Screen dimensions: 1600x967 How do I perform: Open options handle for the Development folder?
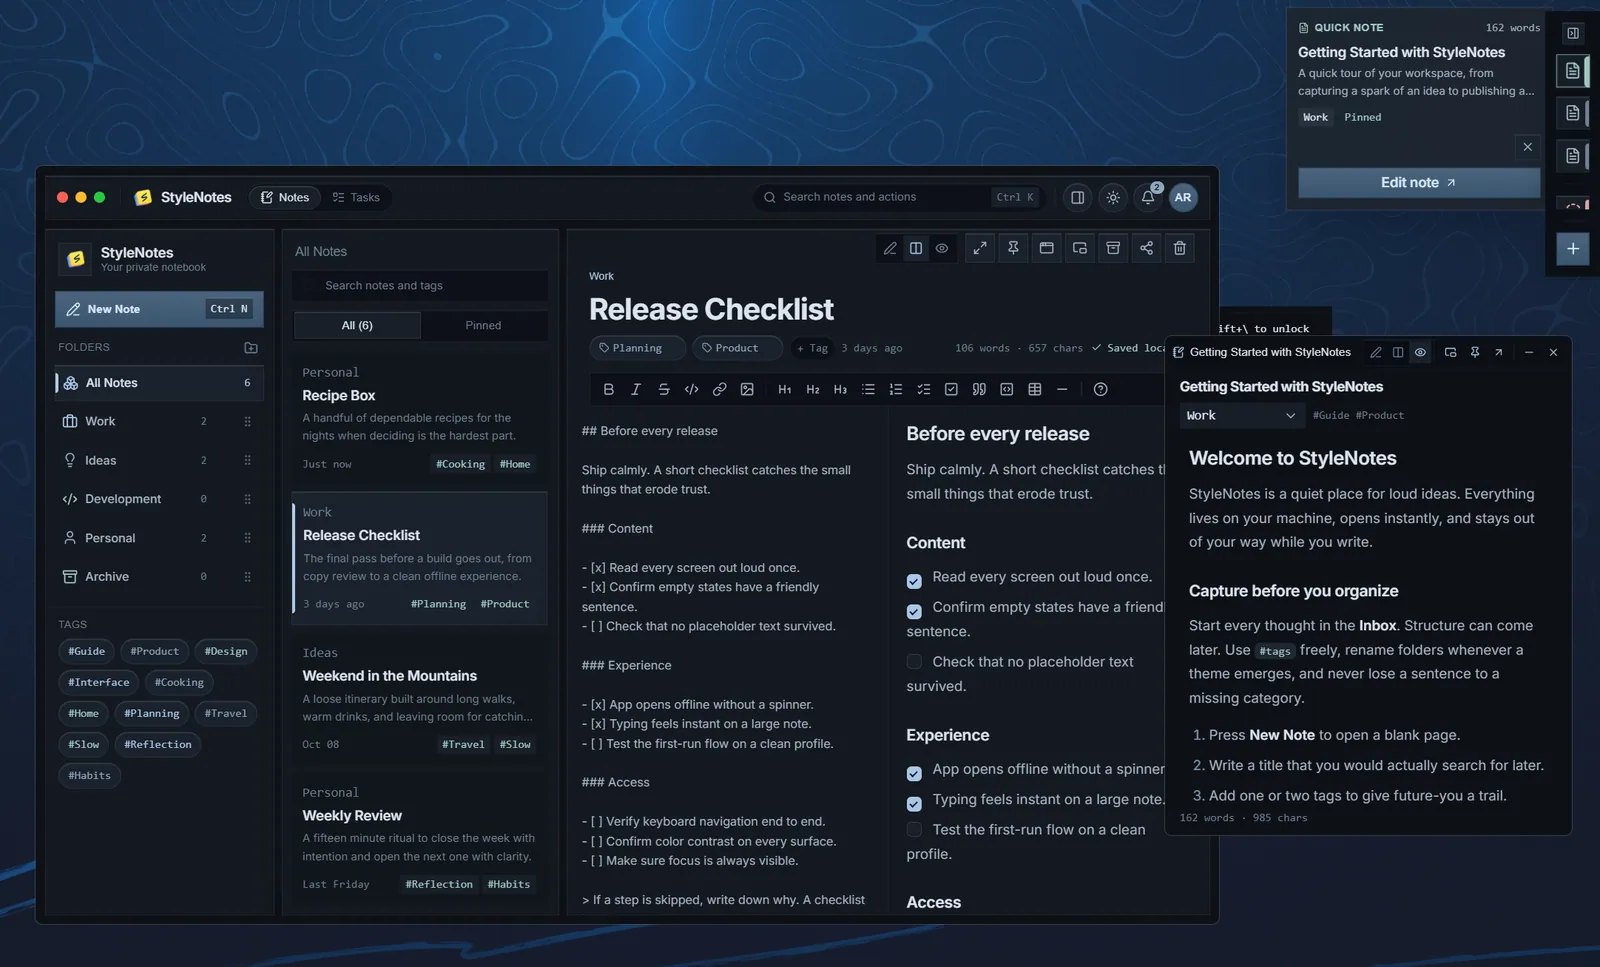pos(247,499)
